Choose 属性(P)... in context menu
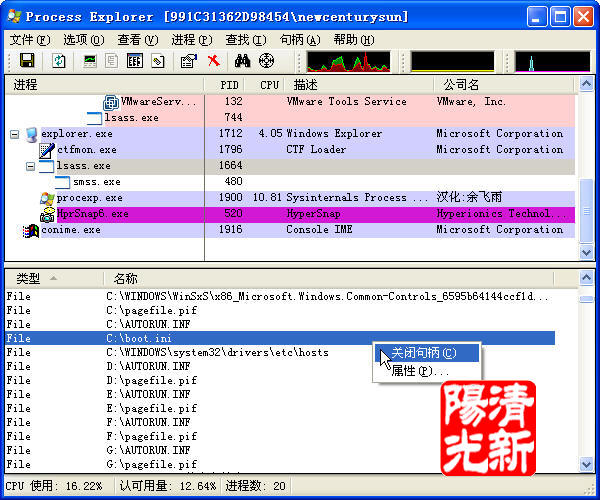The height and width of the screenshot is (500, 600). 427,371
